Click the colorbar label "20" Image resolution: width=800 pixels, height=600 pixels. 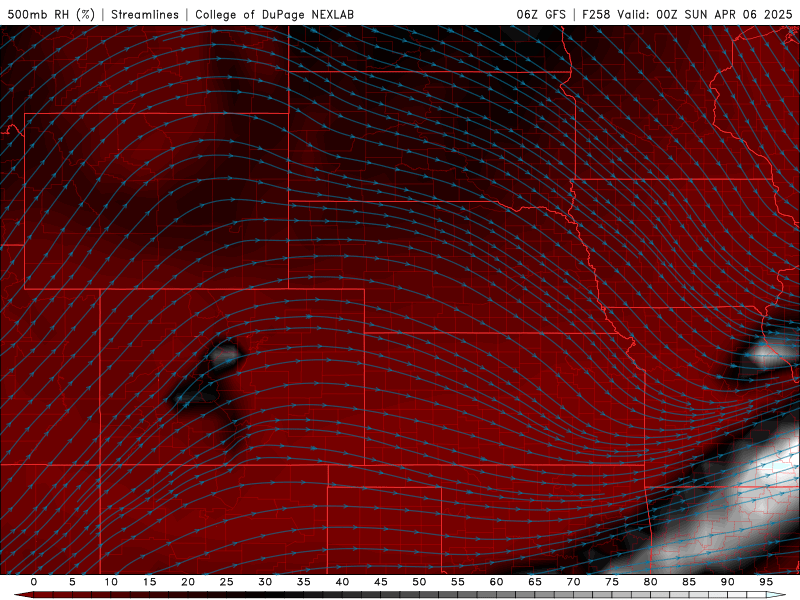pos(188,582)
